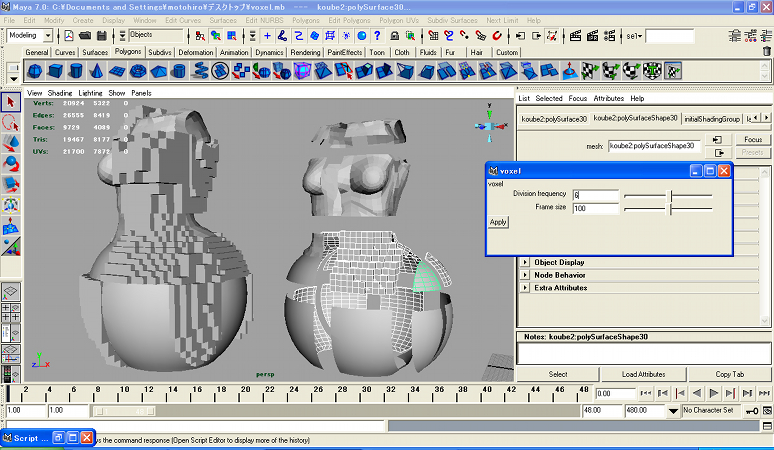Choose the Rotate tool in toolbox
Viewport: 774px width, 450px height.
11,164
